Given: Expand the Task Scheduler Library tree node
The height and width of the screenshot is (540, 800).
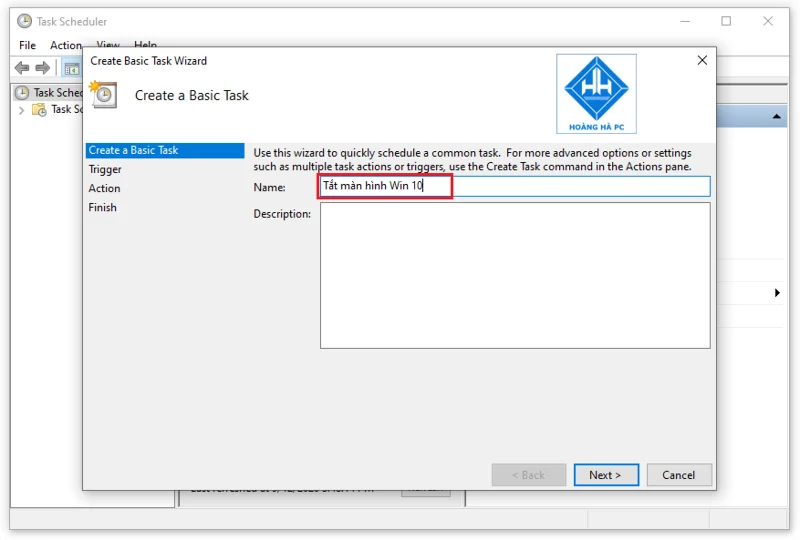Looking at the screenshot, I should pyautogui.click(x=21, y=110).
